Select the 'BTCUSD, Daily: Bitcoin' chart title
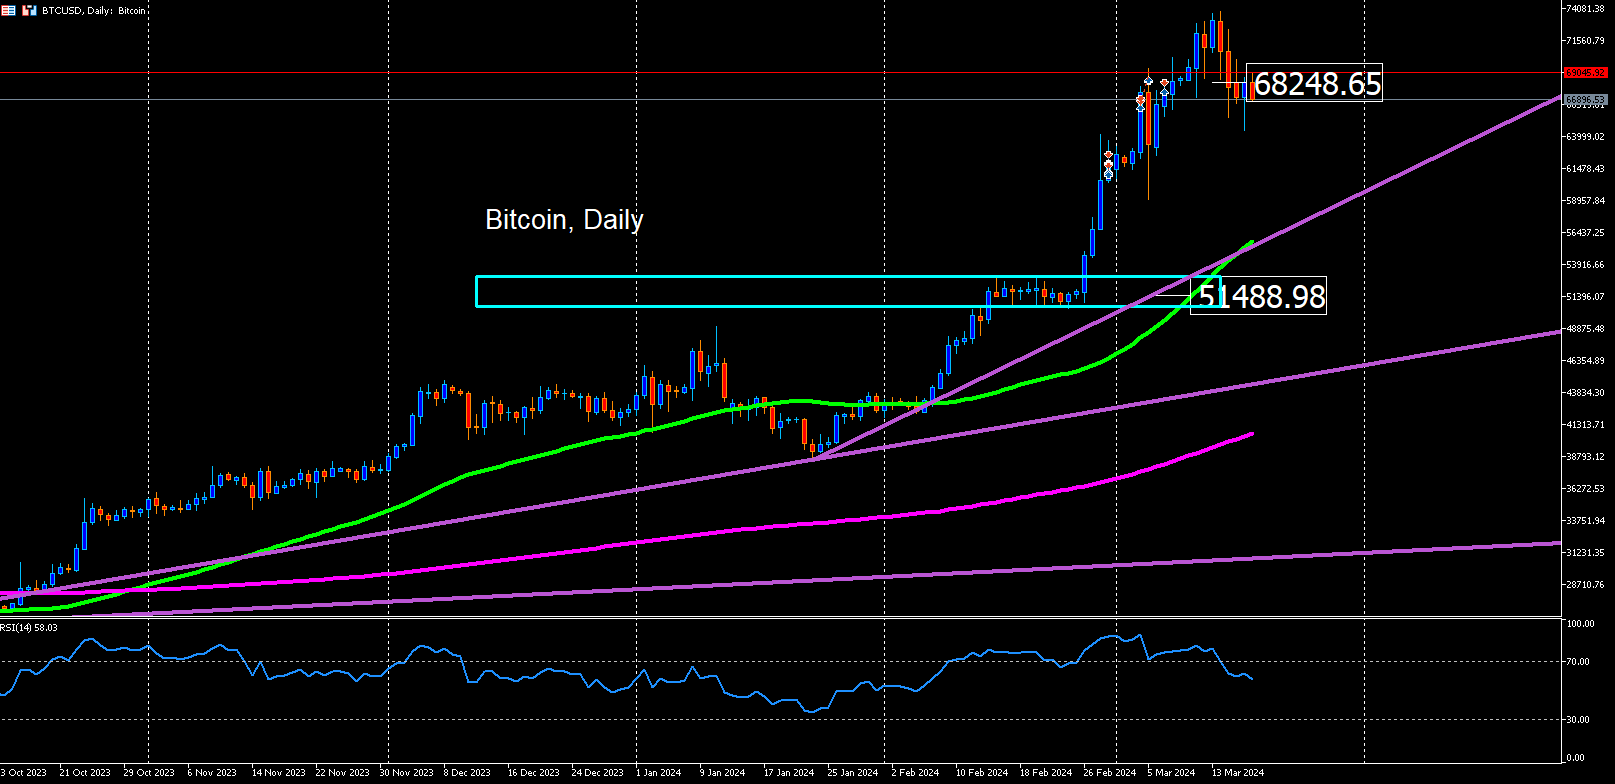 [x=93, y=10]
